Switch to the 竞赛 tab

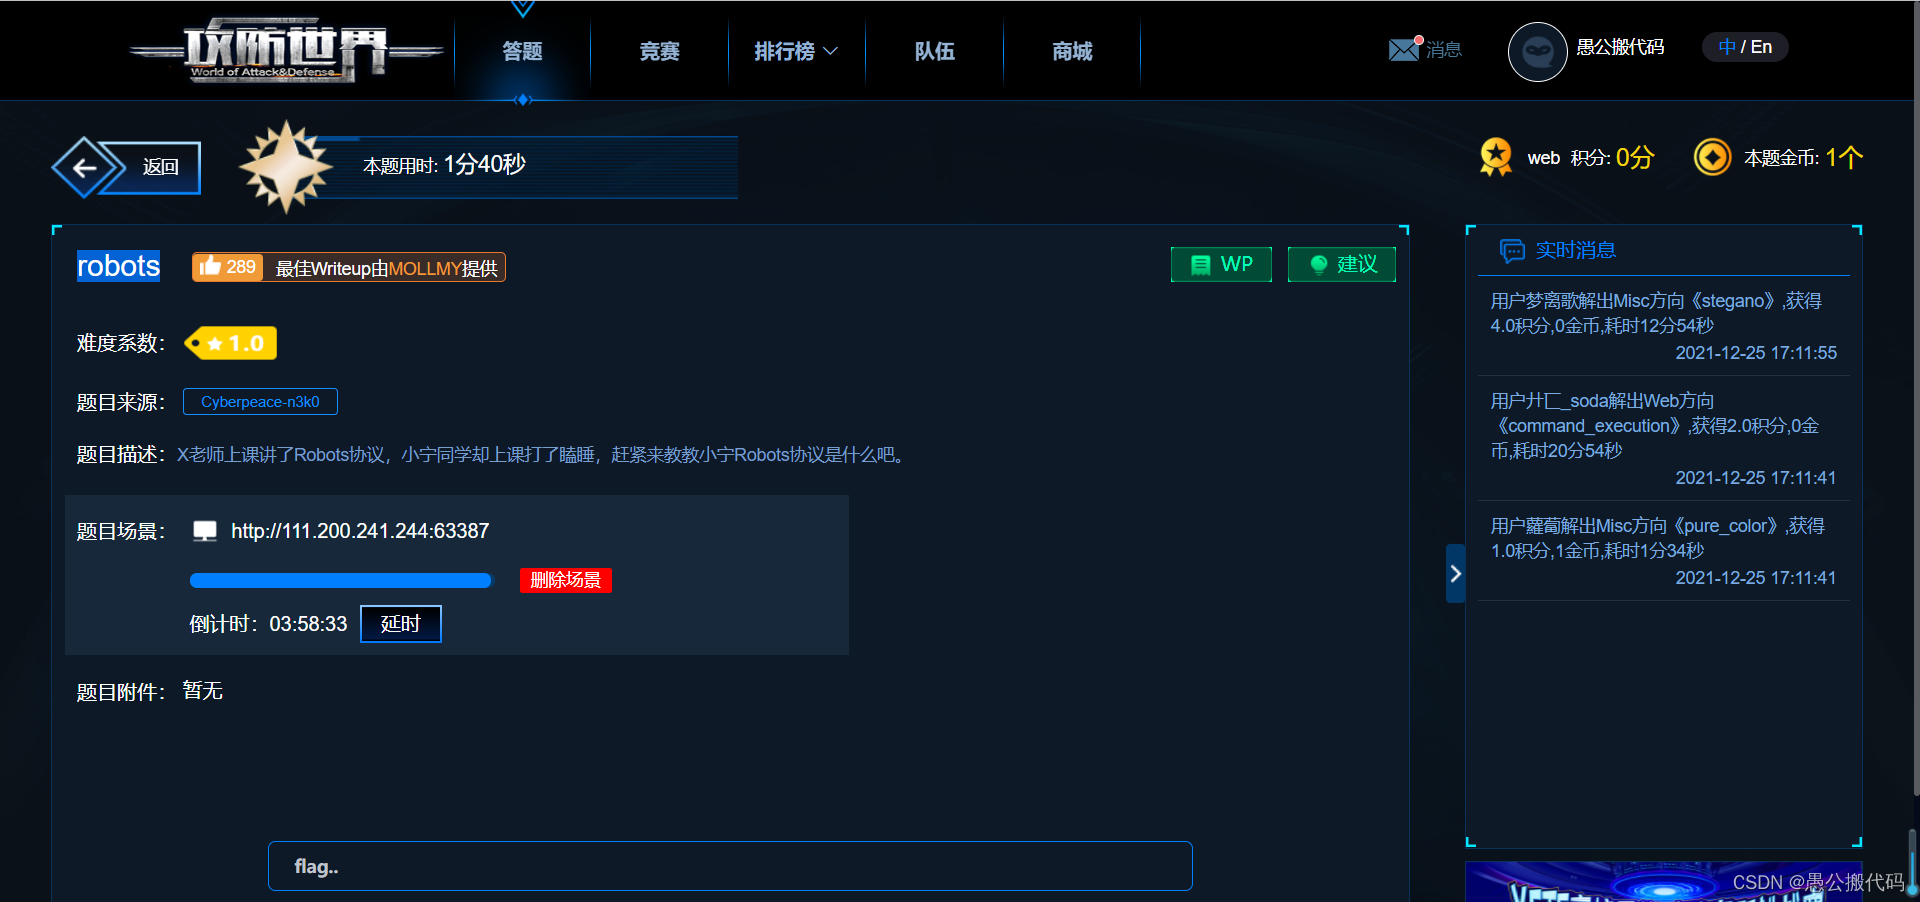coord(658,51)
